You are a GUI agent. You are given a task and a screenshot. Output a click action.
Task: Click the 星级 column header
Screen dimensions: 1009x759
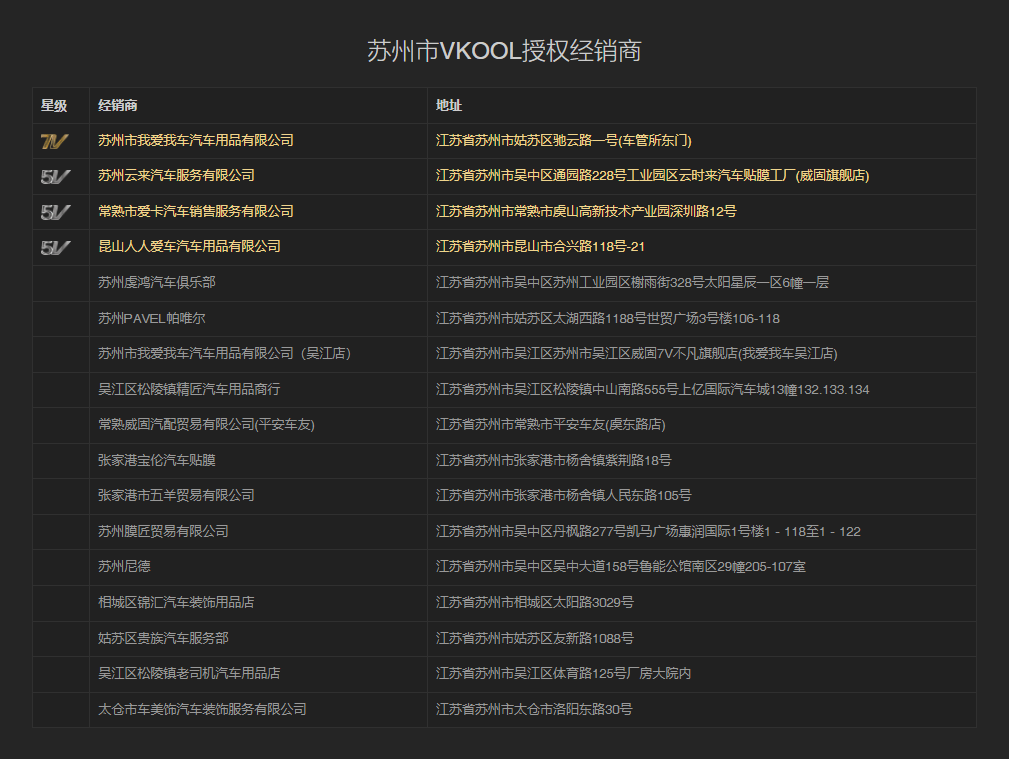click(x=54, y=105)
